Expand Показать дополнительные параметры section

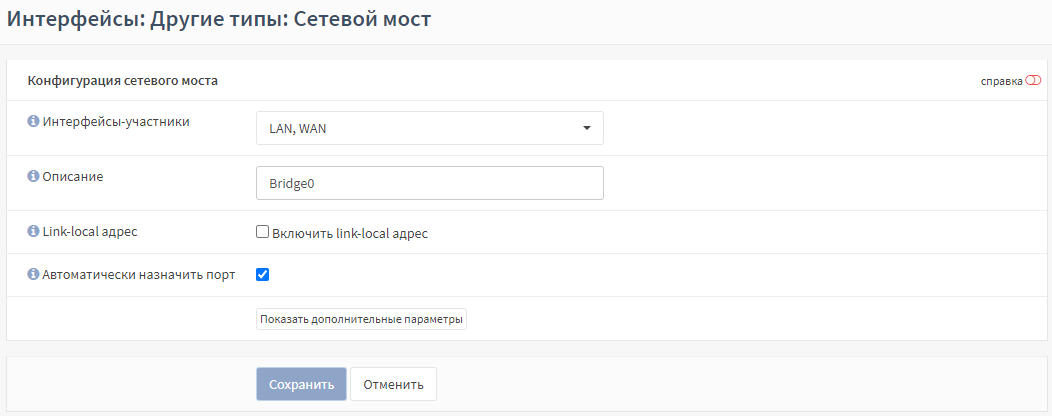tap(362, 319)
